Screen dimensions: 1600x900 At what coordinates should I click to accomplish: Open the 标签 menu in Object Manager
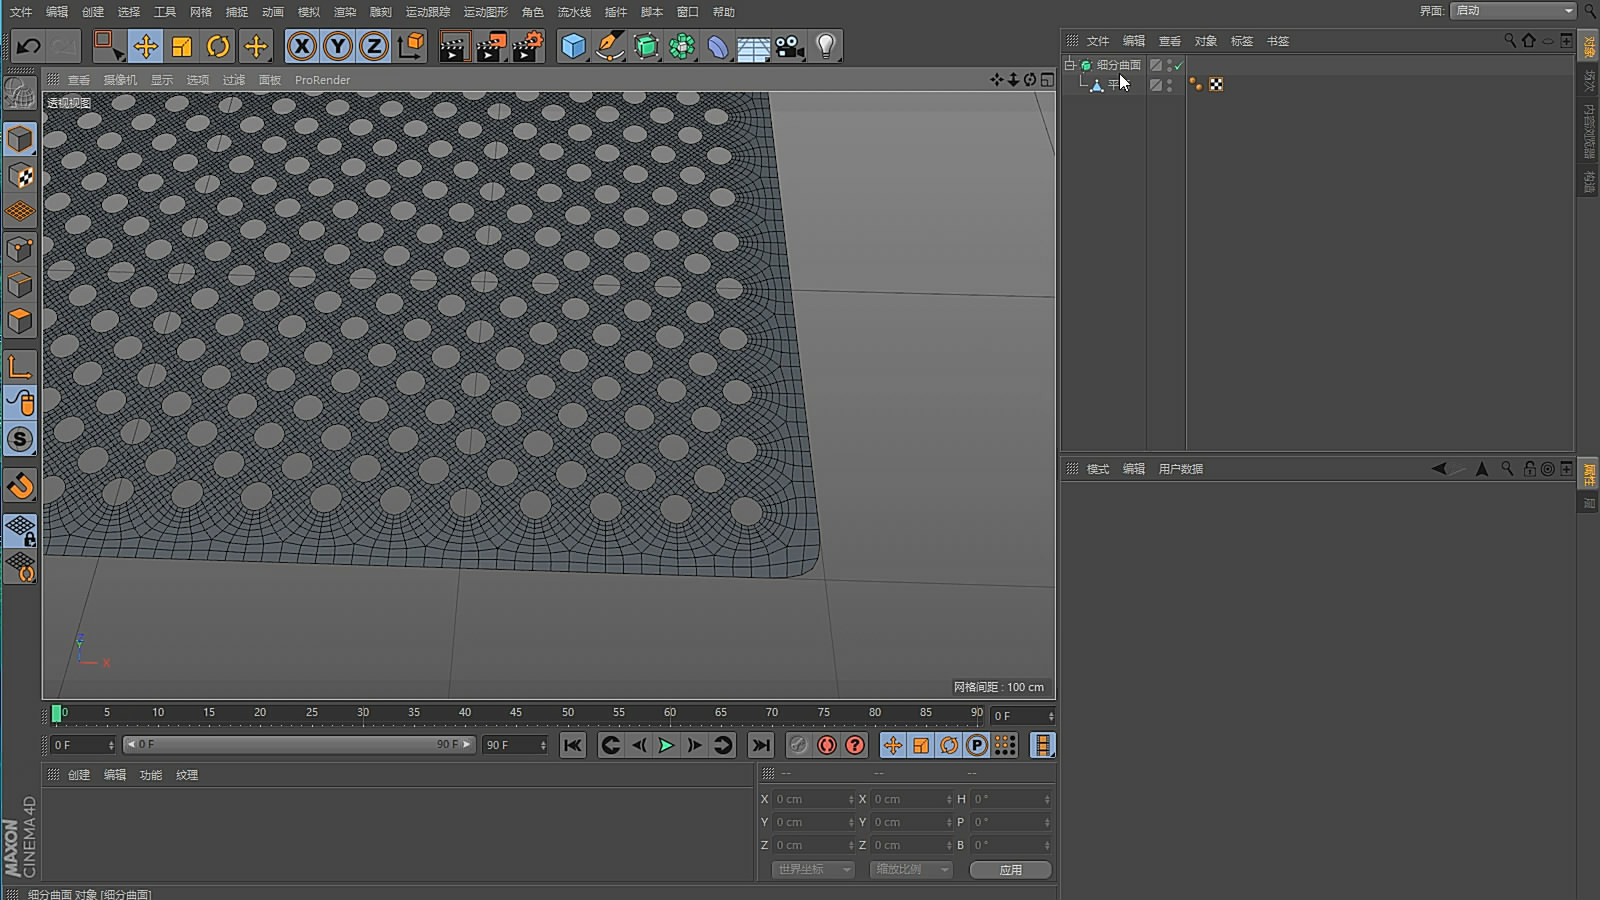(x=1242, y=41)
